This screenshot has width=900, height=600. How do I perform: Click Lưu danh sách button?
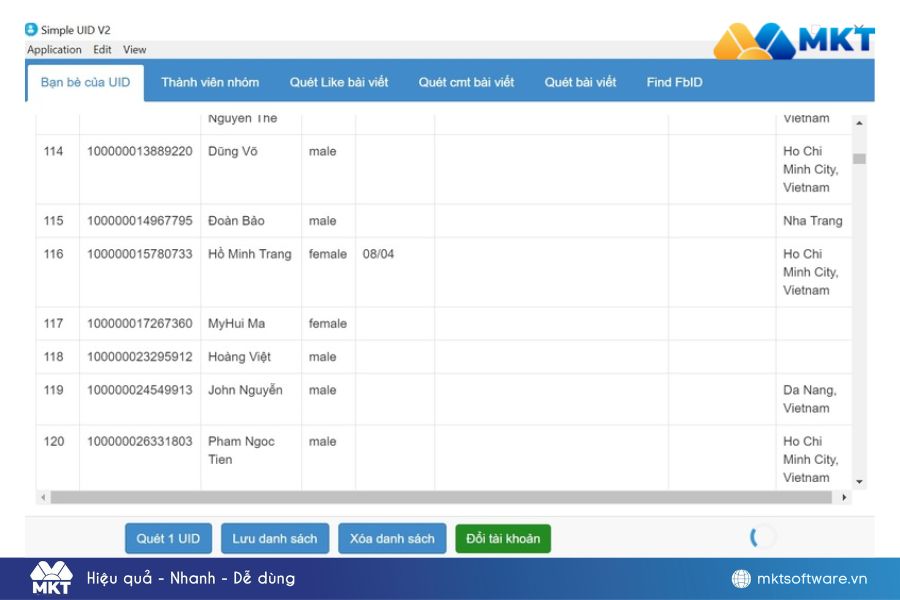pos(274,539)
